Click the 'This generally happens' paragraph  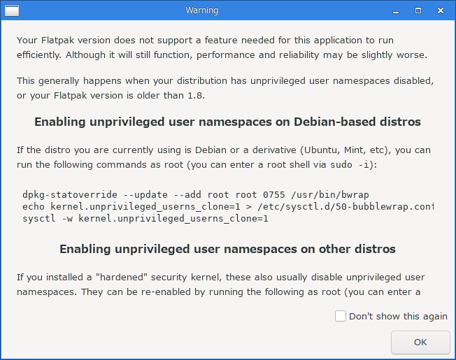click(225, 88)
